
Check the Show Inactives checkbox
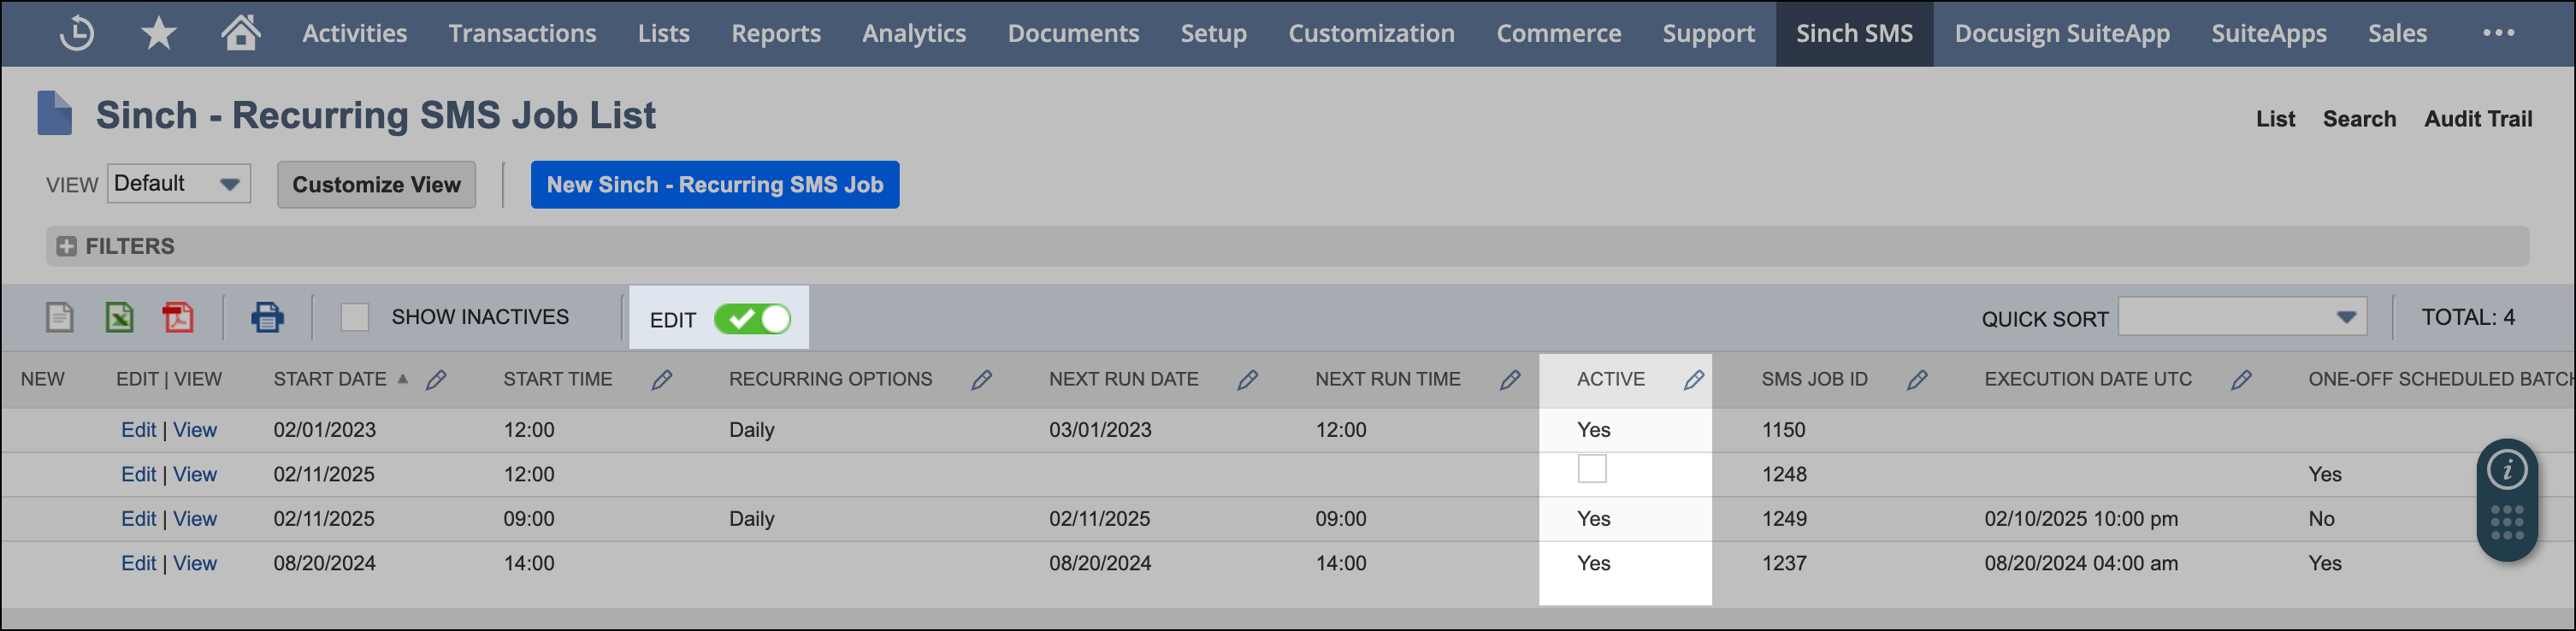tap(355, 317)
